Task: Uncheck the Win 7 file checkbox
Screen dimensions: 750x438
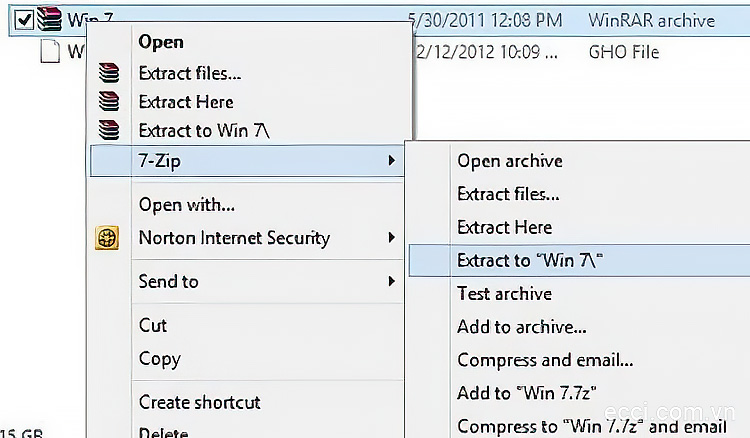Action: (x=23, y=20)
